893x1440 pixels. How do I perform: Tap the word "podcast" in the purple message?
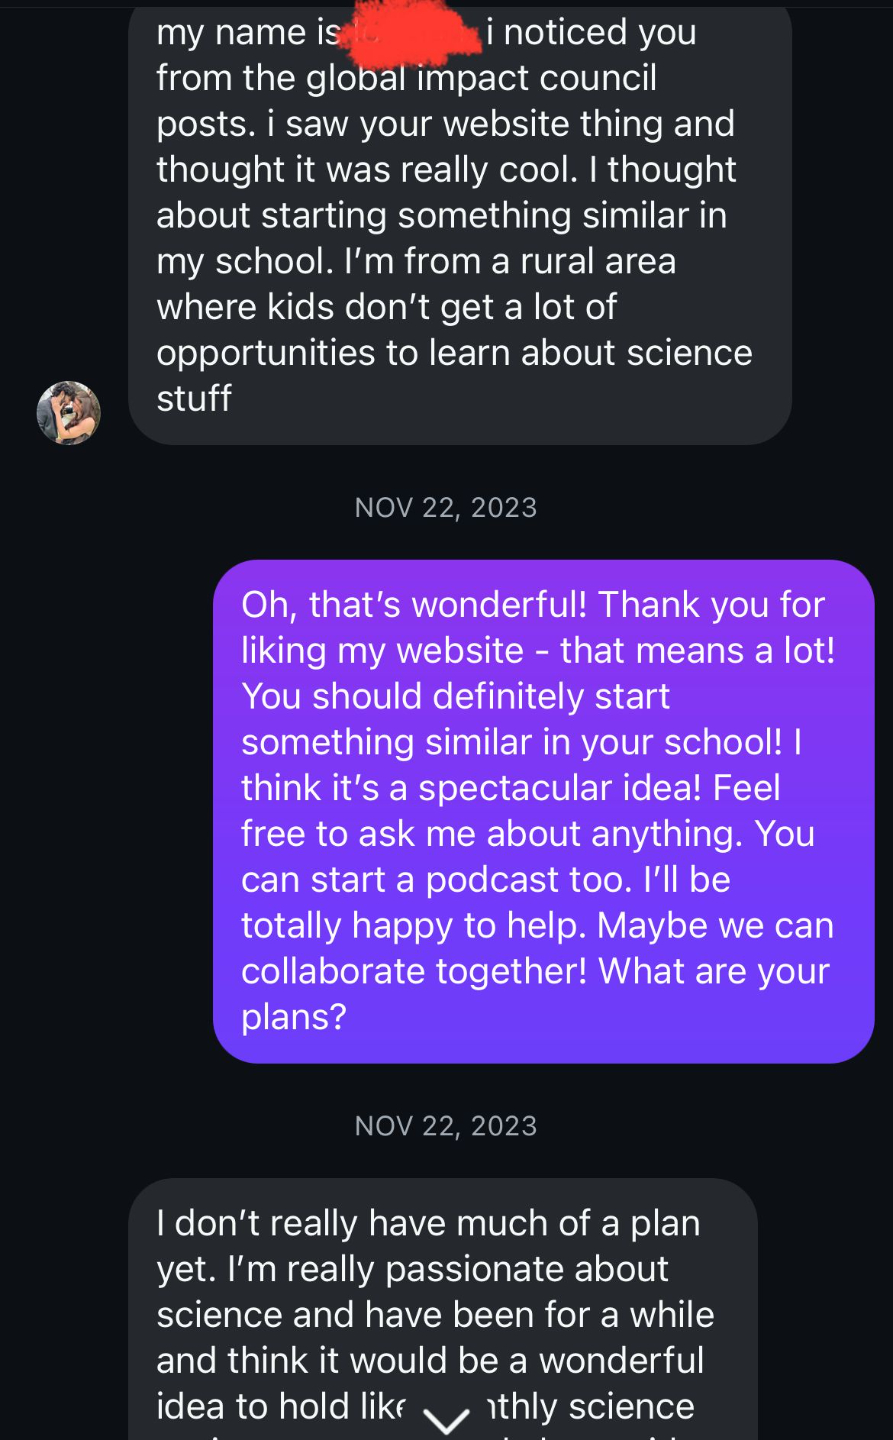point(492,880)
